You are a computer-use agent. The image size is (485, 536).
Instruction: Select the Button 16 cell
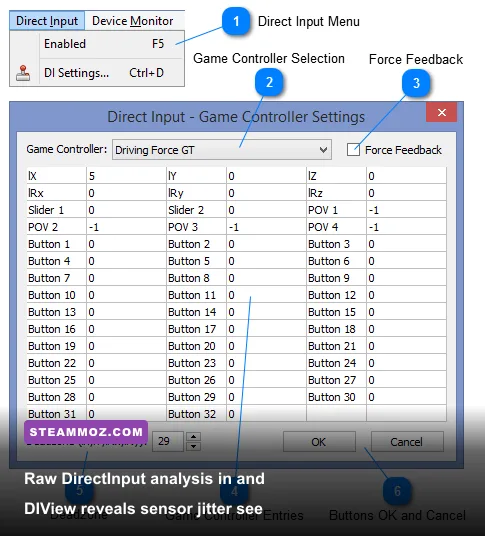coord(56,329)
